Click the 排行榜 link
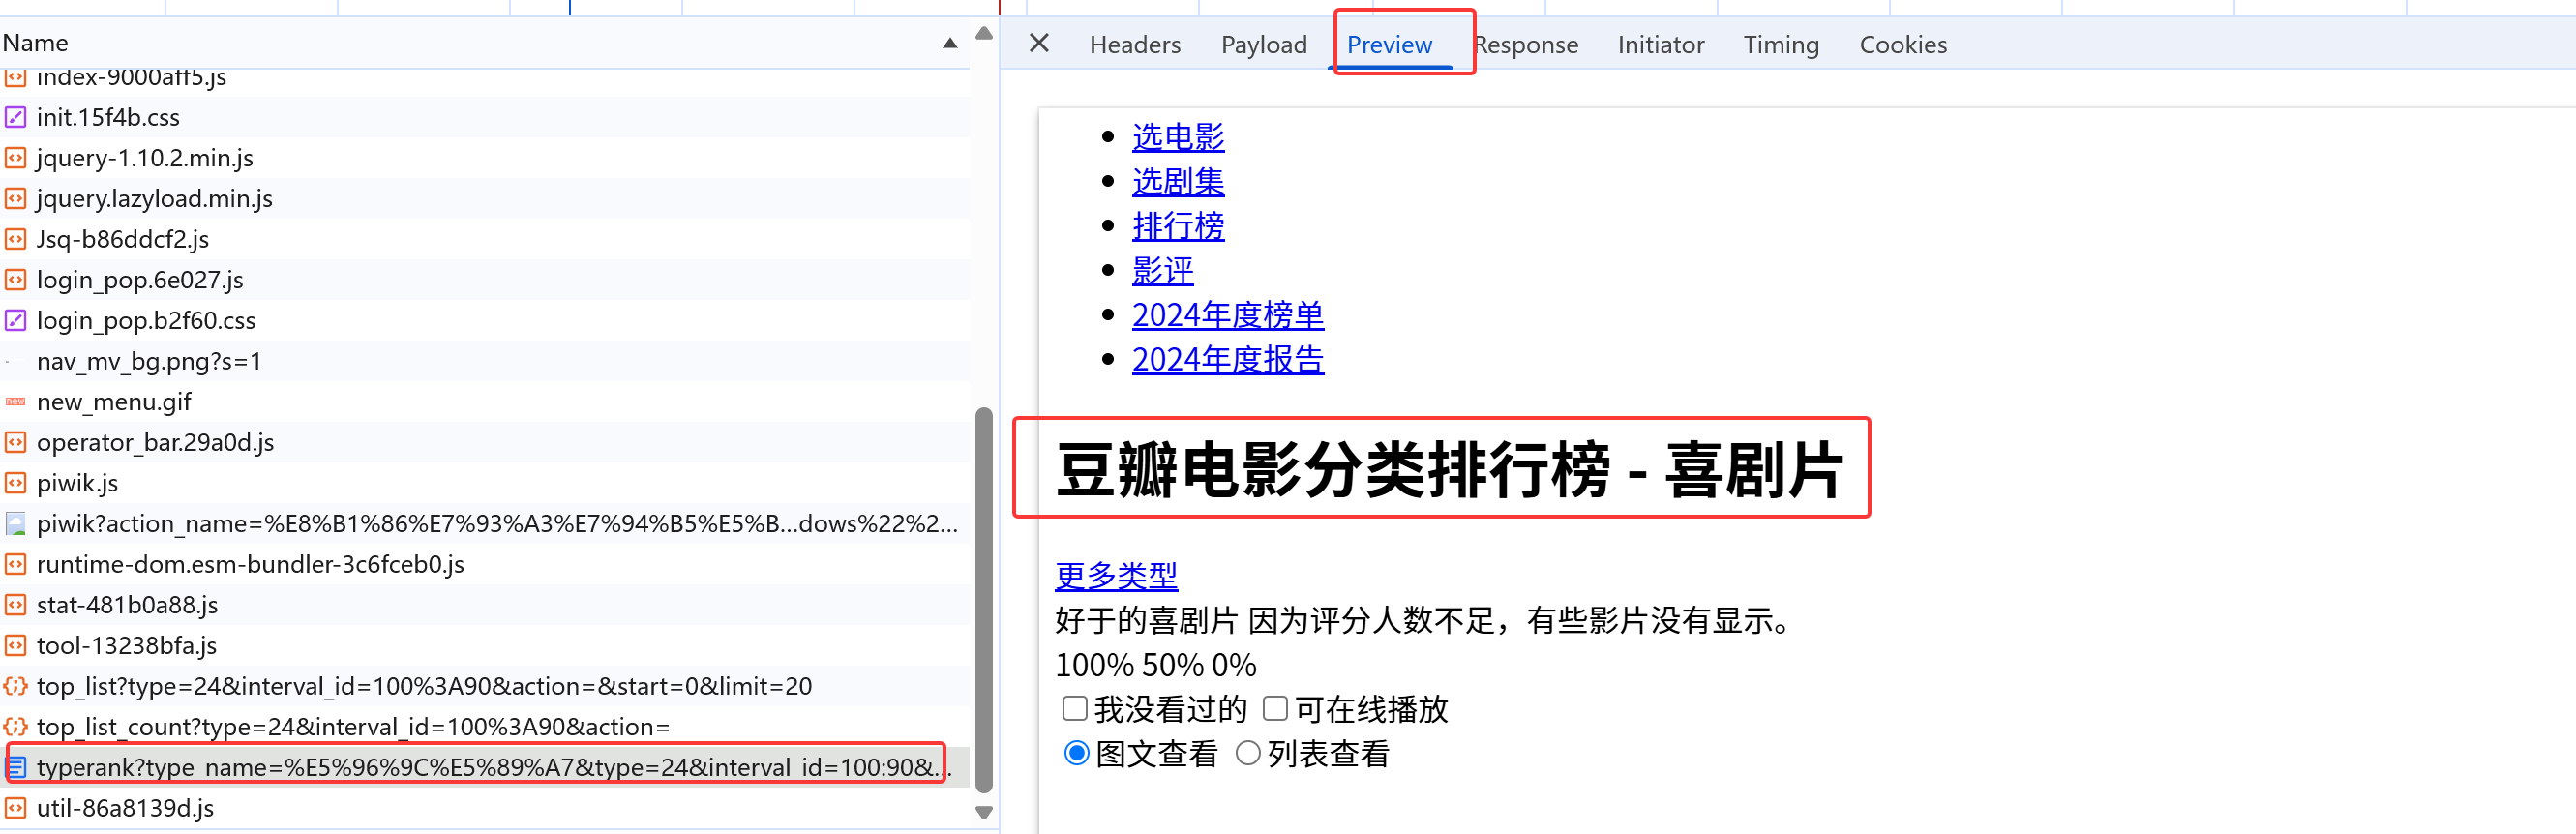Screen dimensions: 2576x834 pyautogui.click(x=1178, y=226)
